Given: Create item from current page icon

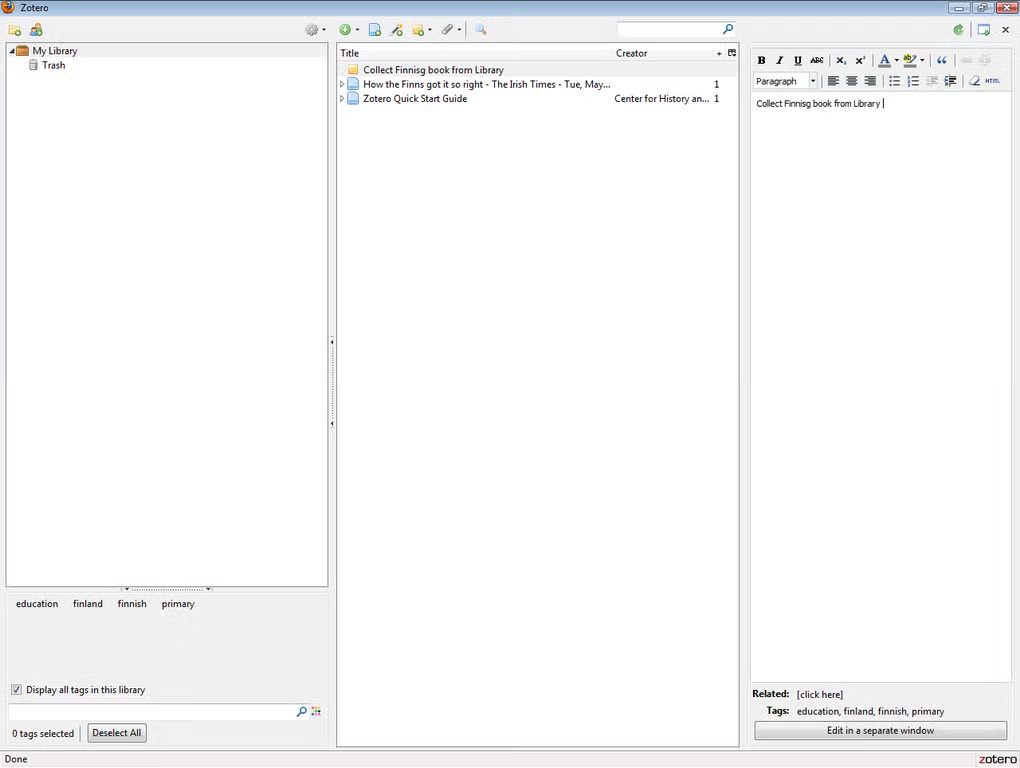Looking at the screenshot, I should (375, 30).
